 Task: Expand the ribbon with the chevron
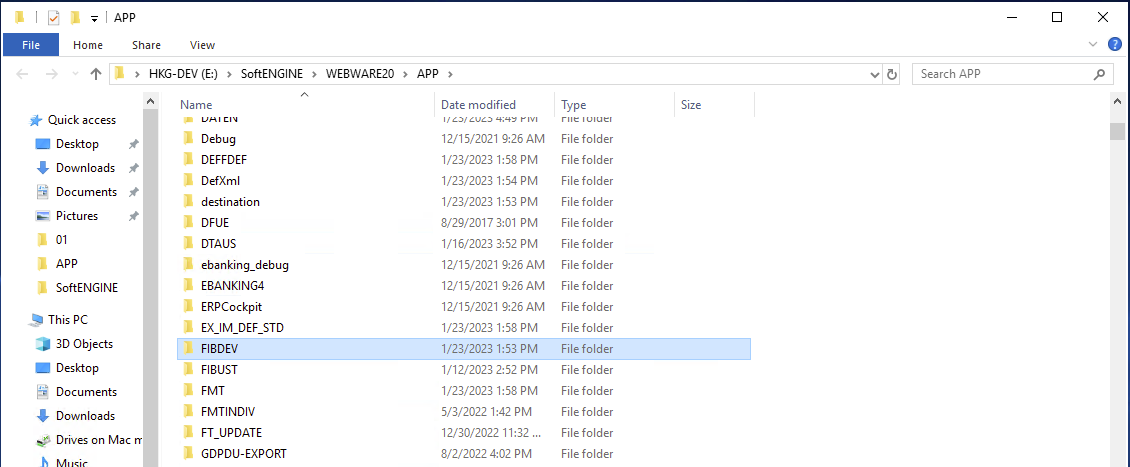tap(1093, 44)
